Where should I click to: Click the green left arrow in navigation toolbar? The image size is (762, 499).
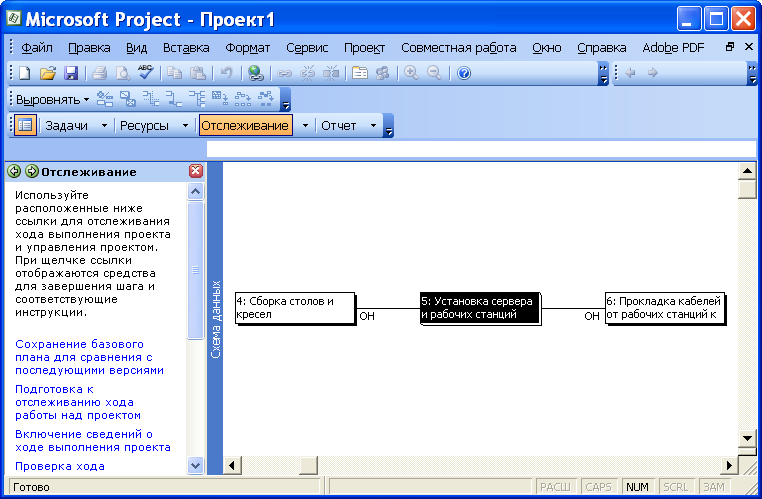(x=630, y=73)
